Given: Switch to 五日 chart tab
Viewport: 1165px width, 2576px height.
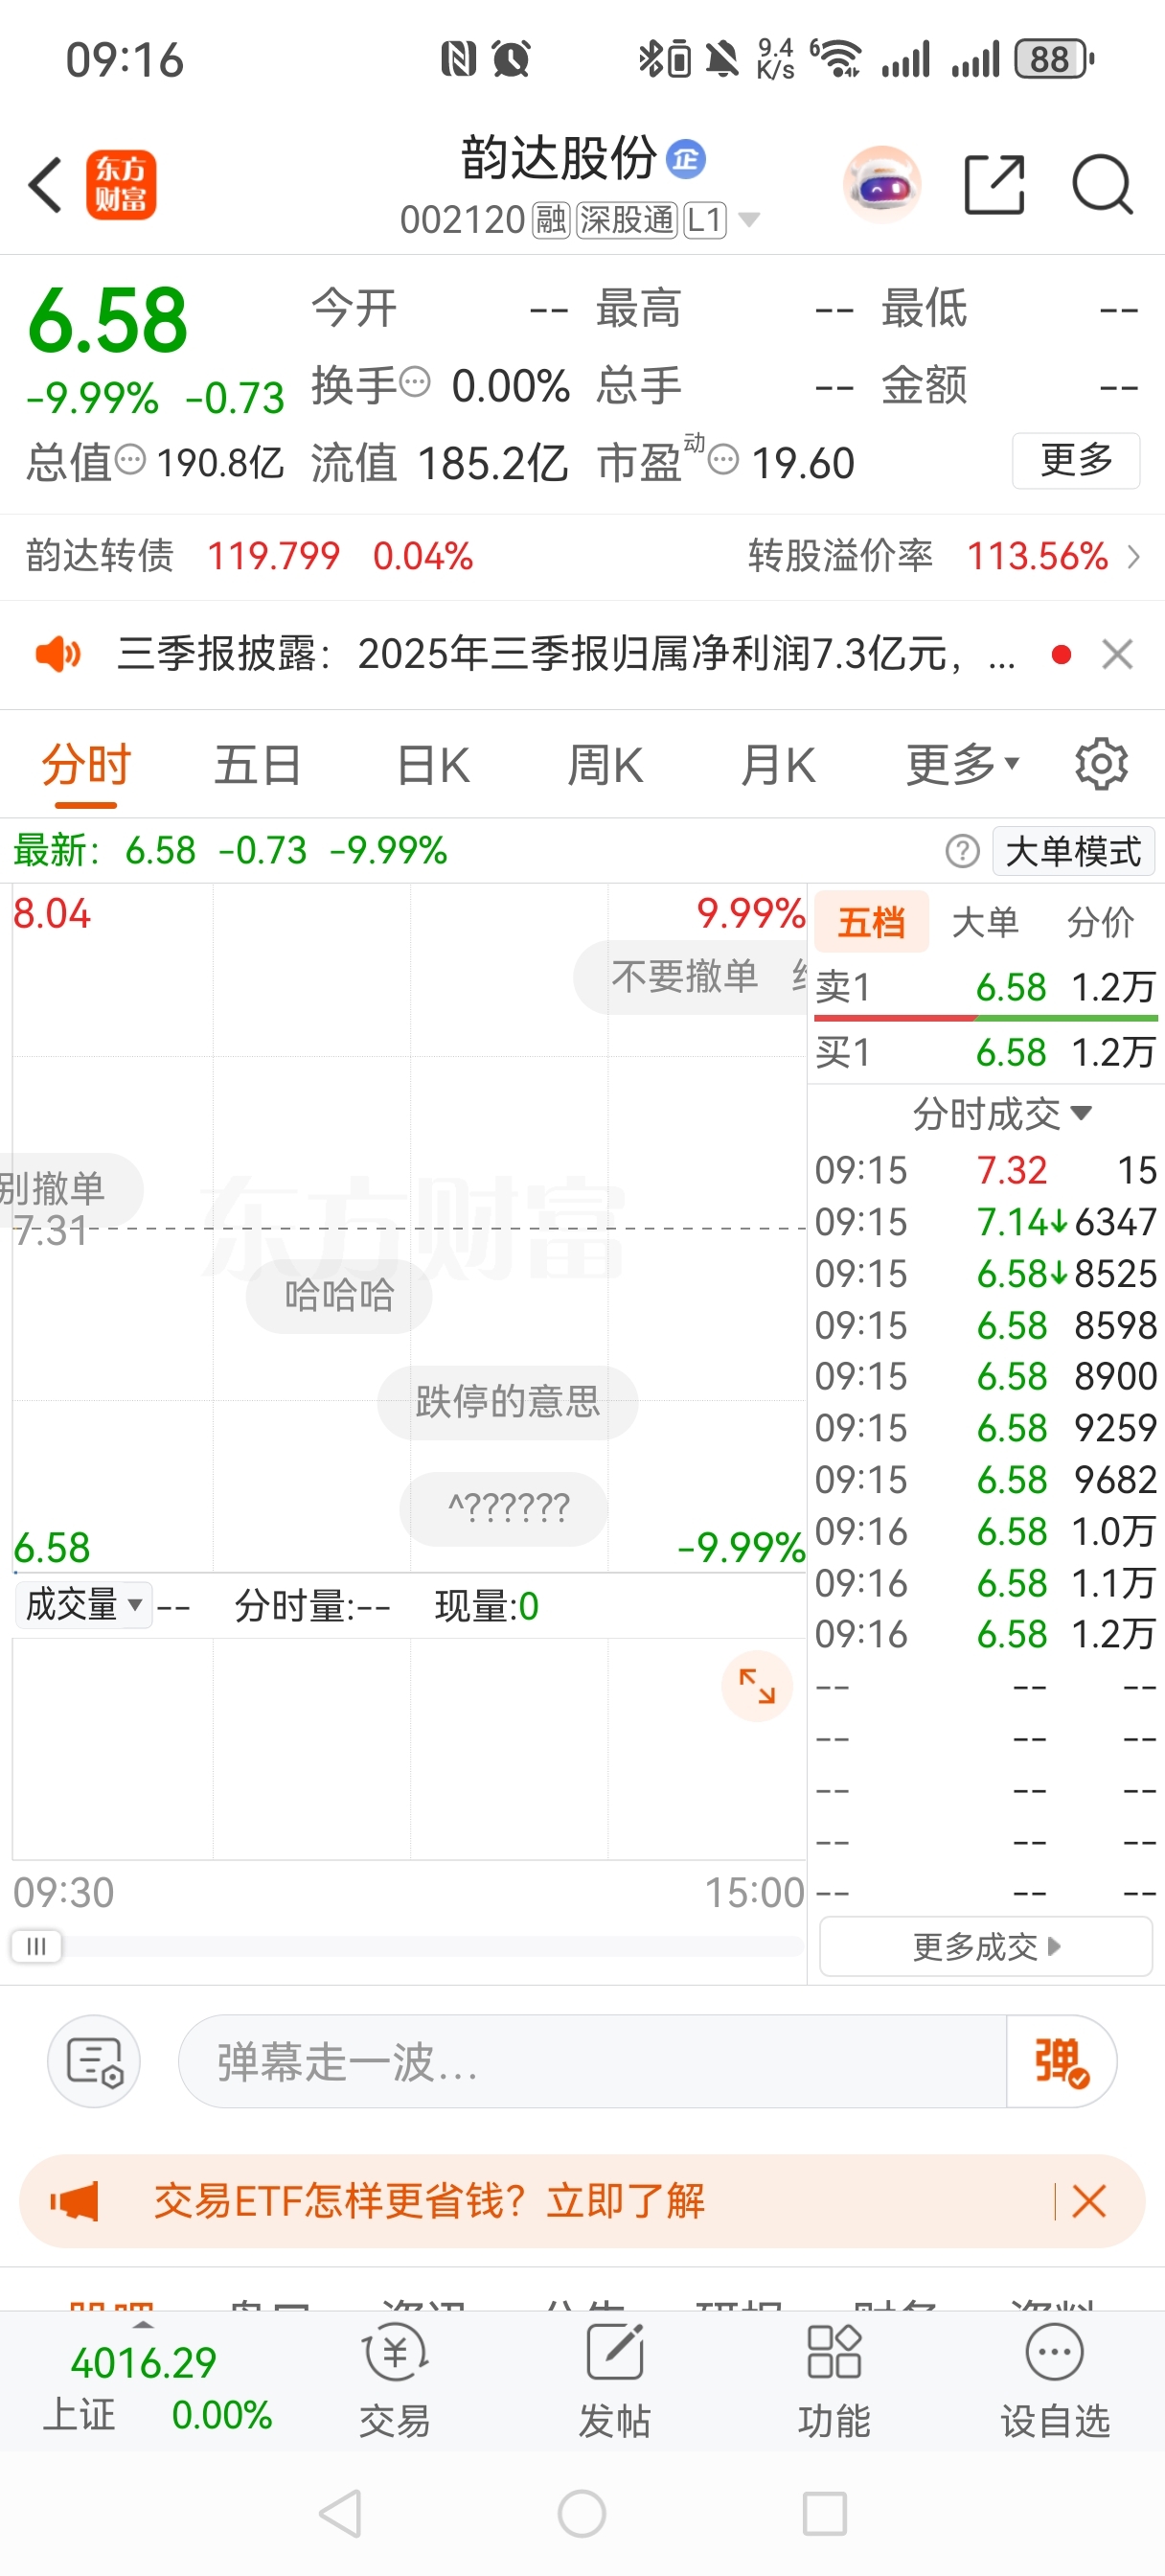Looking at the screenshot, I should point(258,766).
